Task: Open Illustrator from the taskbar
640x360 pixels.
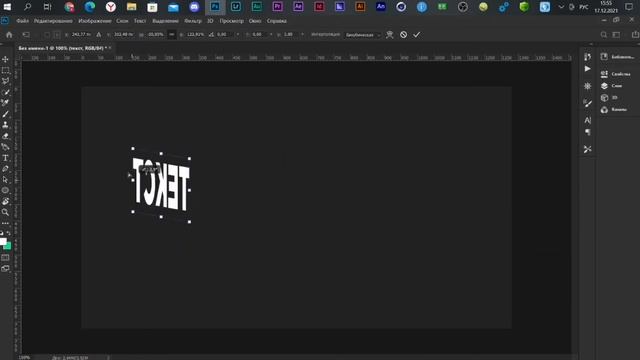Action: tap(360, 7)
